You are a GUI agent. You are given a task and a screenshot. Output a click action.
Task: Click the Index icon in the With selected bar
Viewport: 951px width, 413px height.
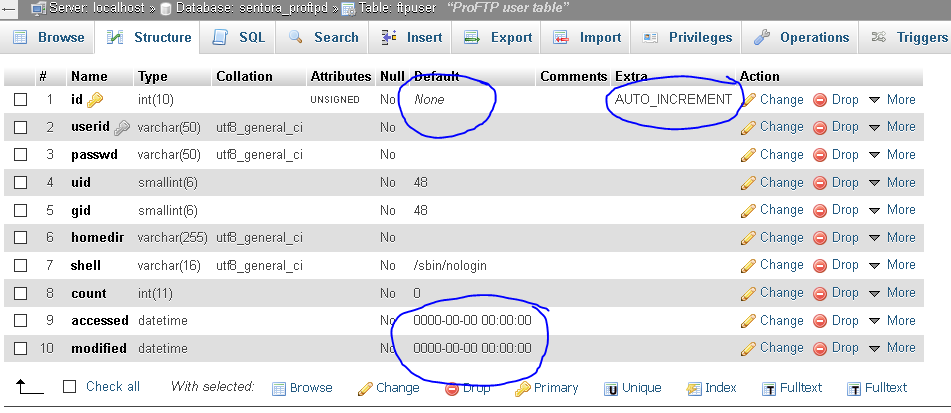tap(694, 389)
